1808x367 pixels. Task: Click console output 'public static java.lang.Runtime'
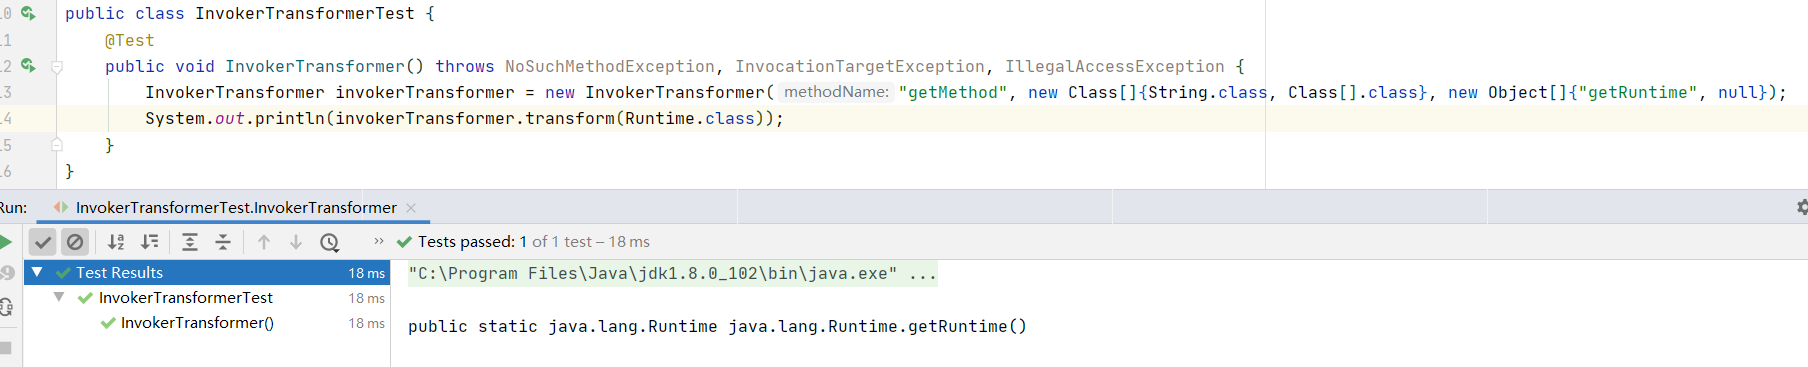562,327
